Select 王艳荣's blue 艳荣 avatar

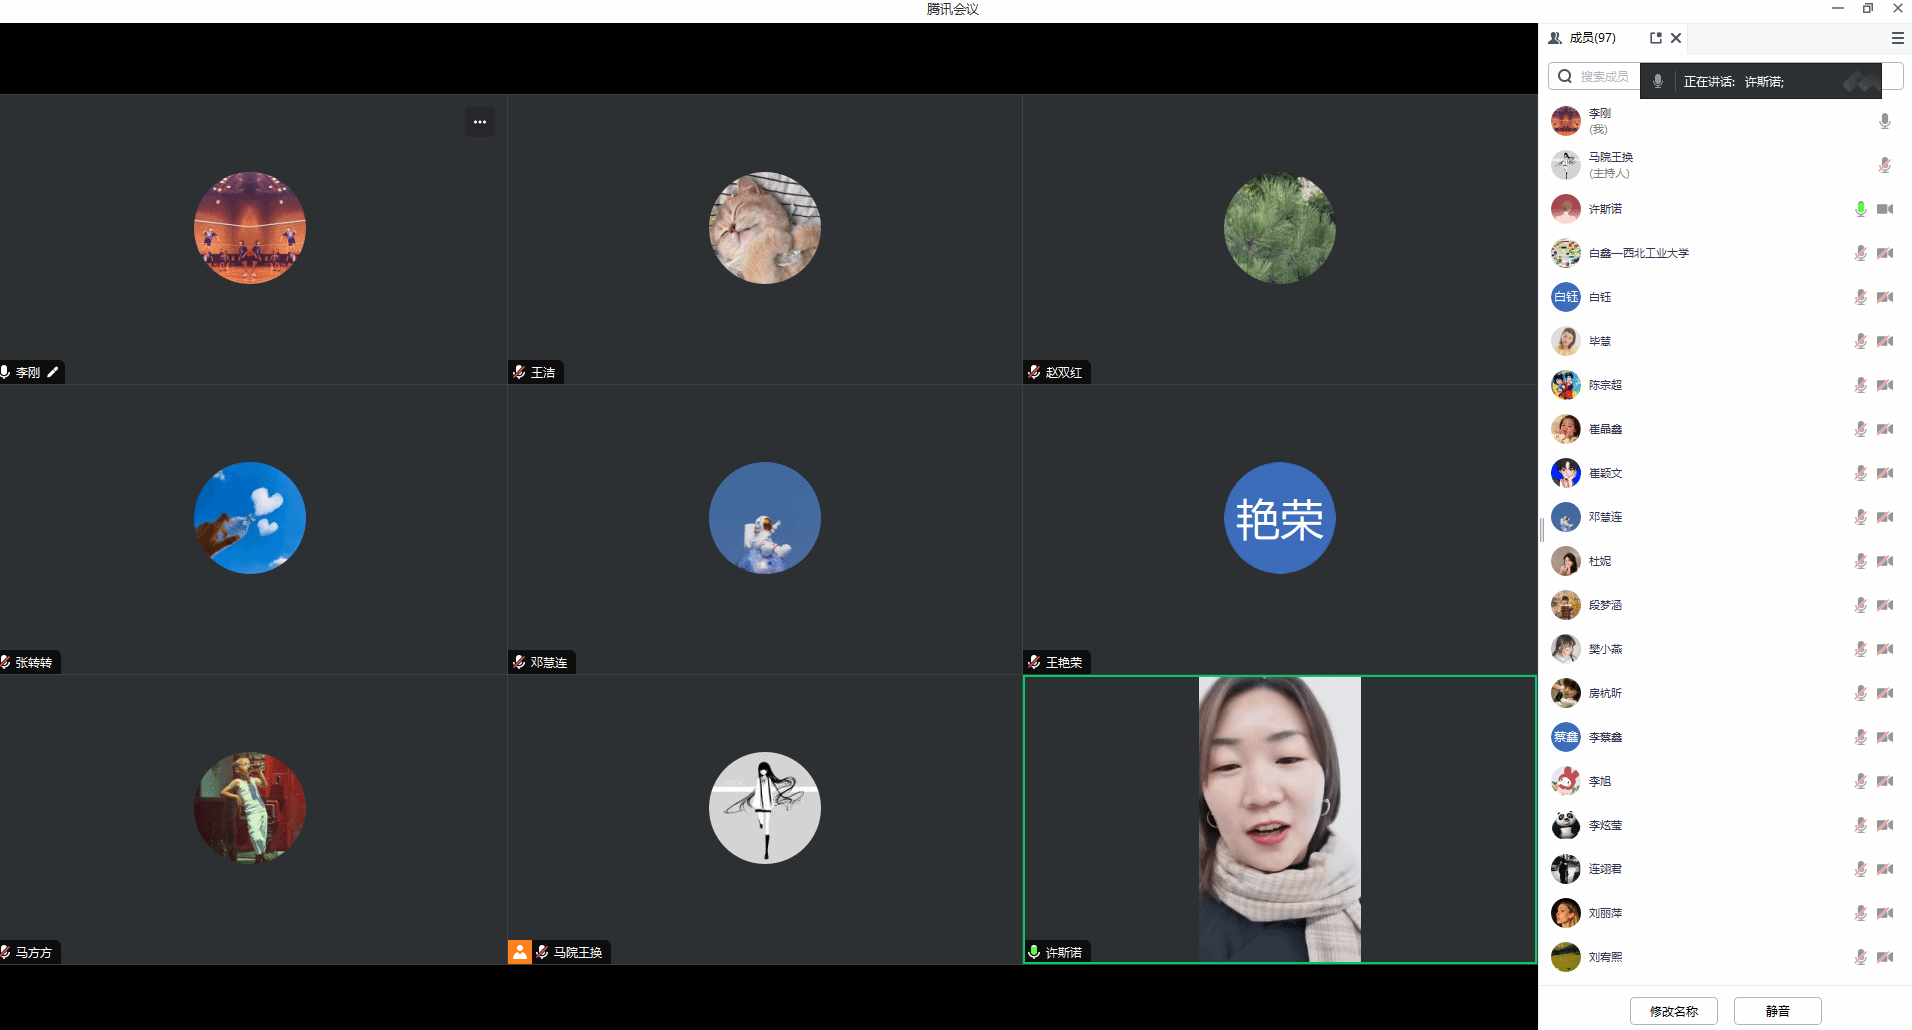(x=1279, y=518)
